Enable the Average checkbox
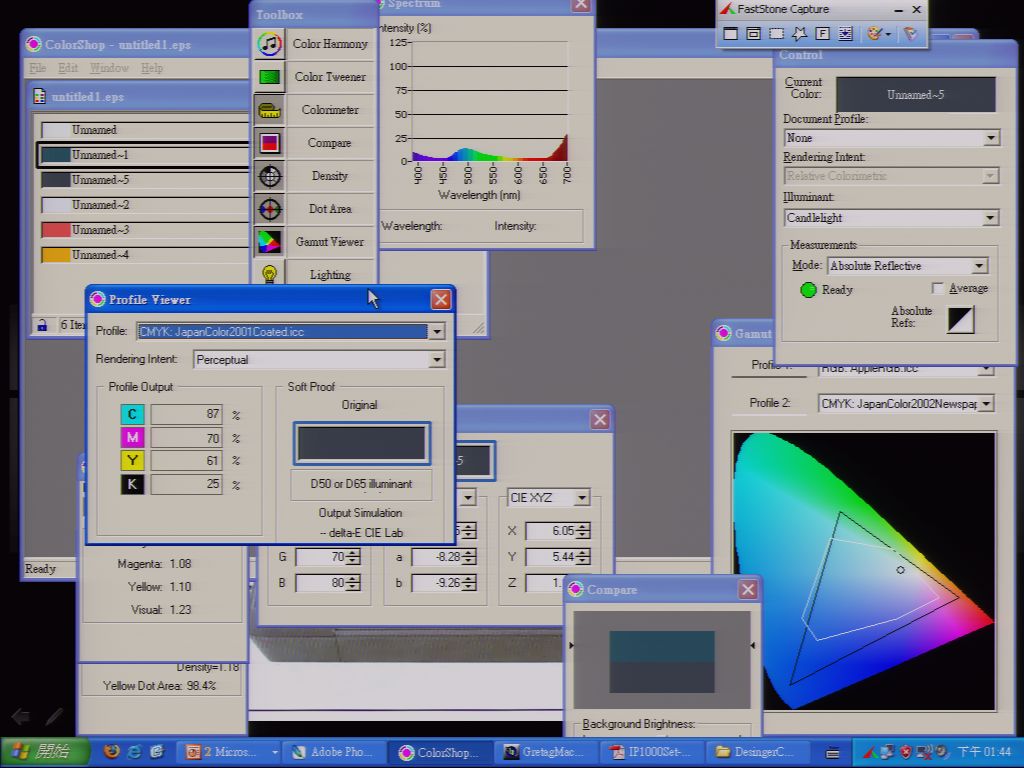The width and height of the screenshot is (1024, 768). click(x=937, y=288)
